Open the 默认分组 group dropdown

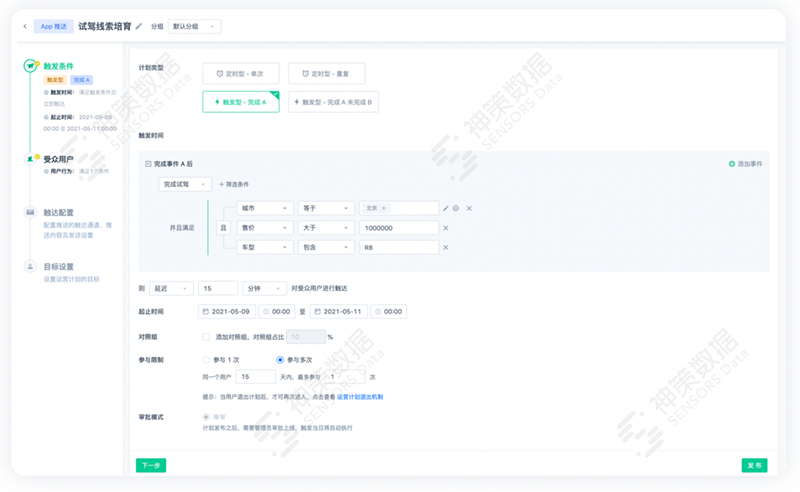pyautogui.click(x=194, y=27)
